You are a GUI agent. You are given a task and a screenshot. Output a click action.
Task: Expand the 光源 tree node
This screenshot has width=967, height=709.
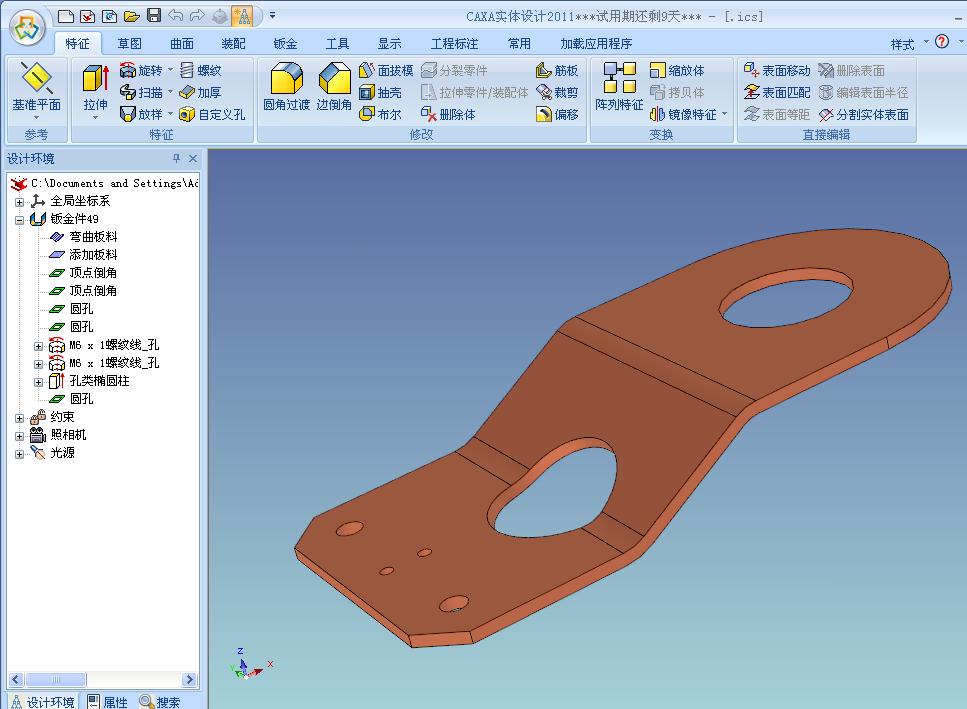(19, 453)
